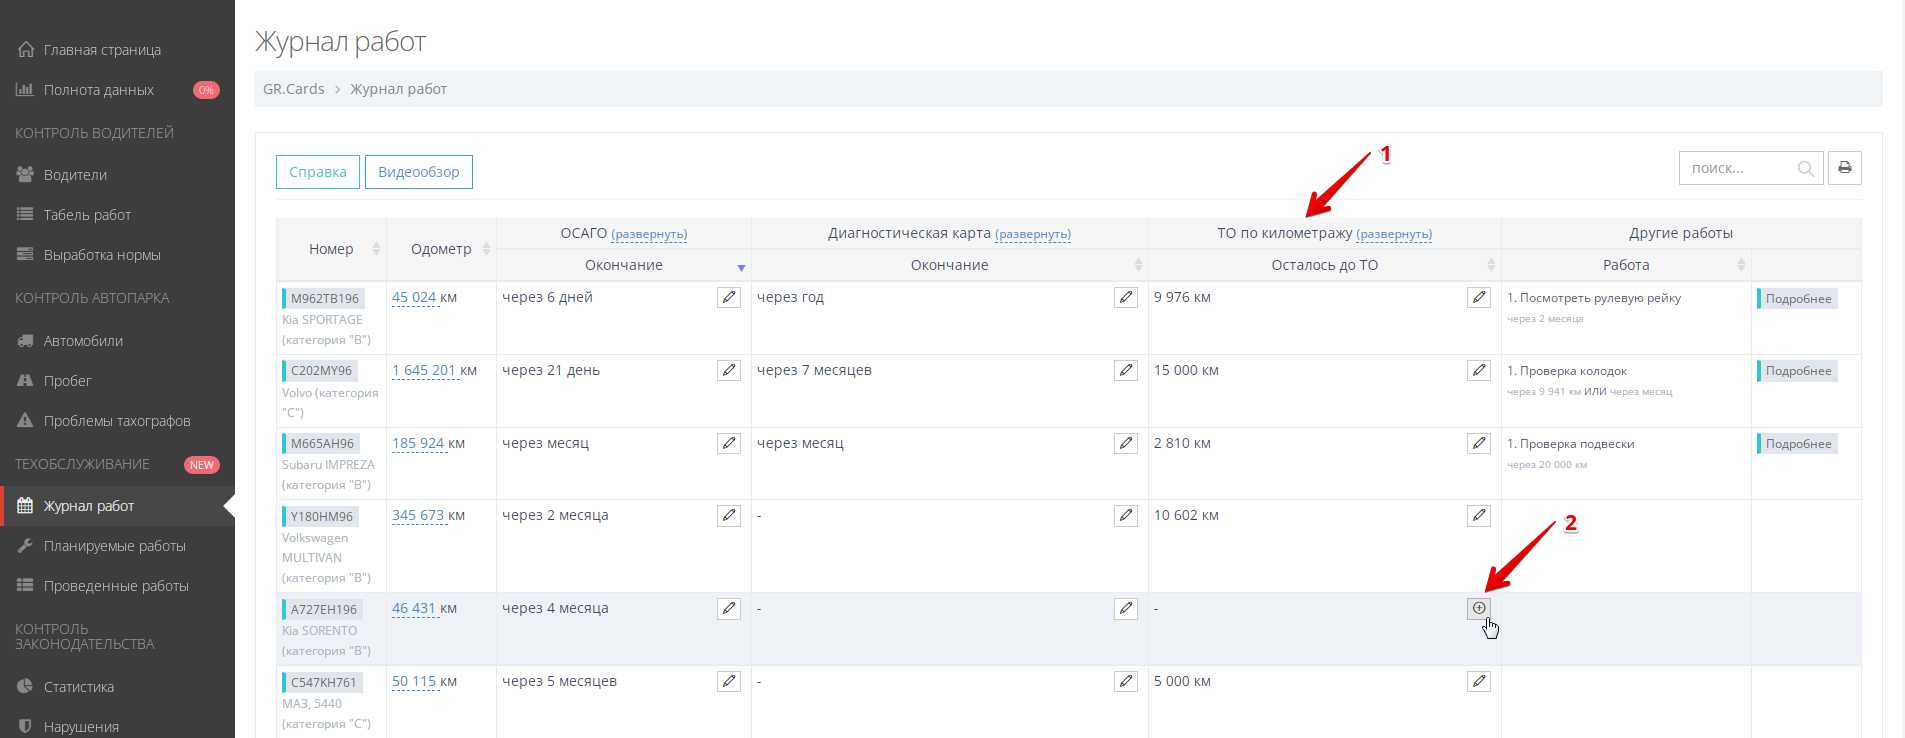Go to Водители sidebar item
The width and height of the screenshot is (1905, 738).
75,175
